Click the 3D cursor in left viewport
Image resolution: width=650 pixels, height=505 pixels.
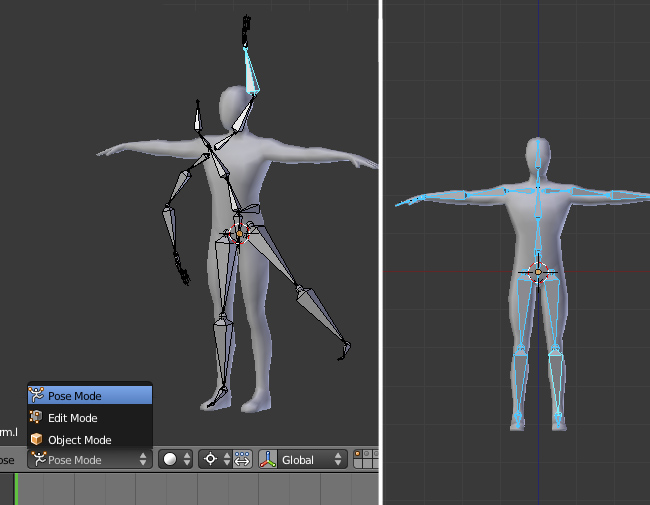tap(239, 233)
